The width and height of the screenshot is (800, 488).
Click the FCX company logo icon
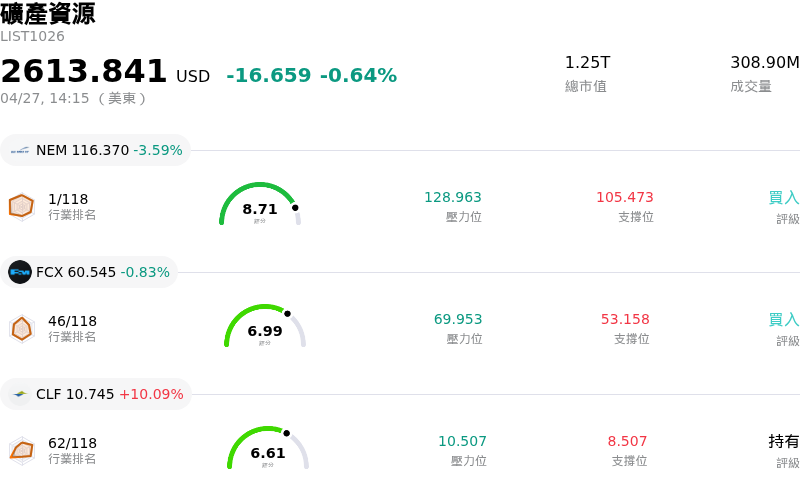pos(20,272)
